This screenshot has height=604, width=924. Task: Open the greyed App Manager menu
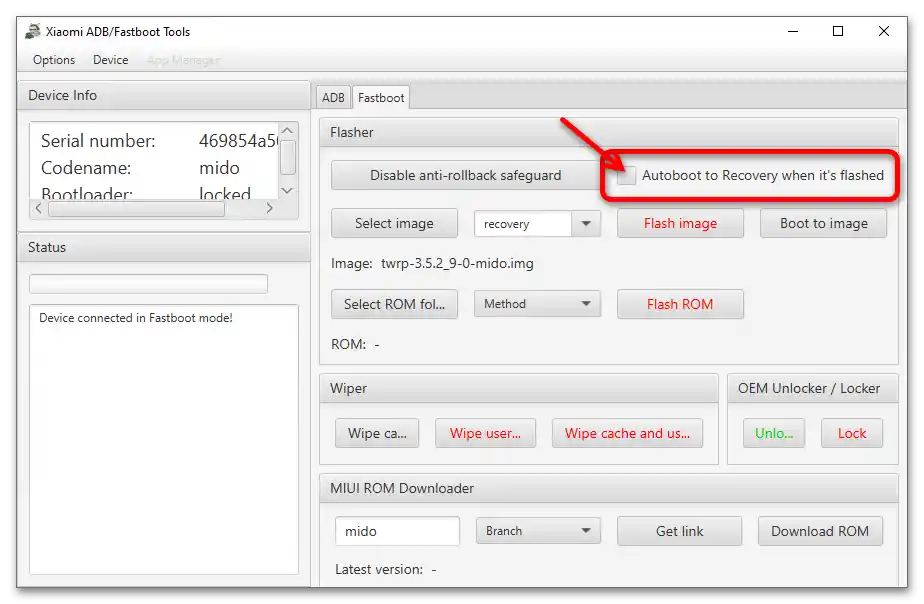point(183,60)
